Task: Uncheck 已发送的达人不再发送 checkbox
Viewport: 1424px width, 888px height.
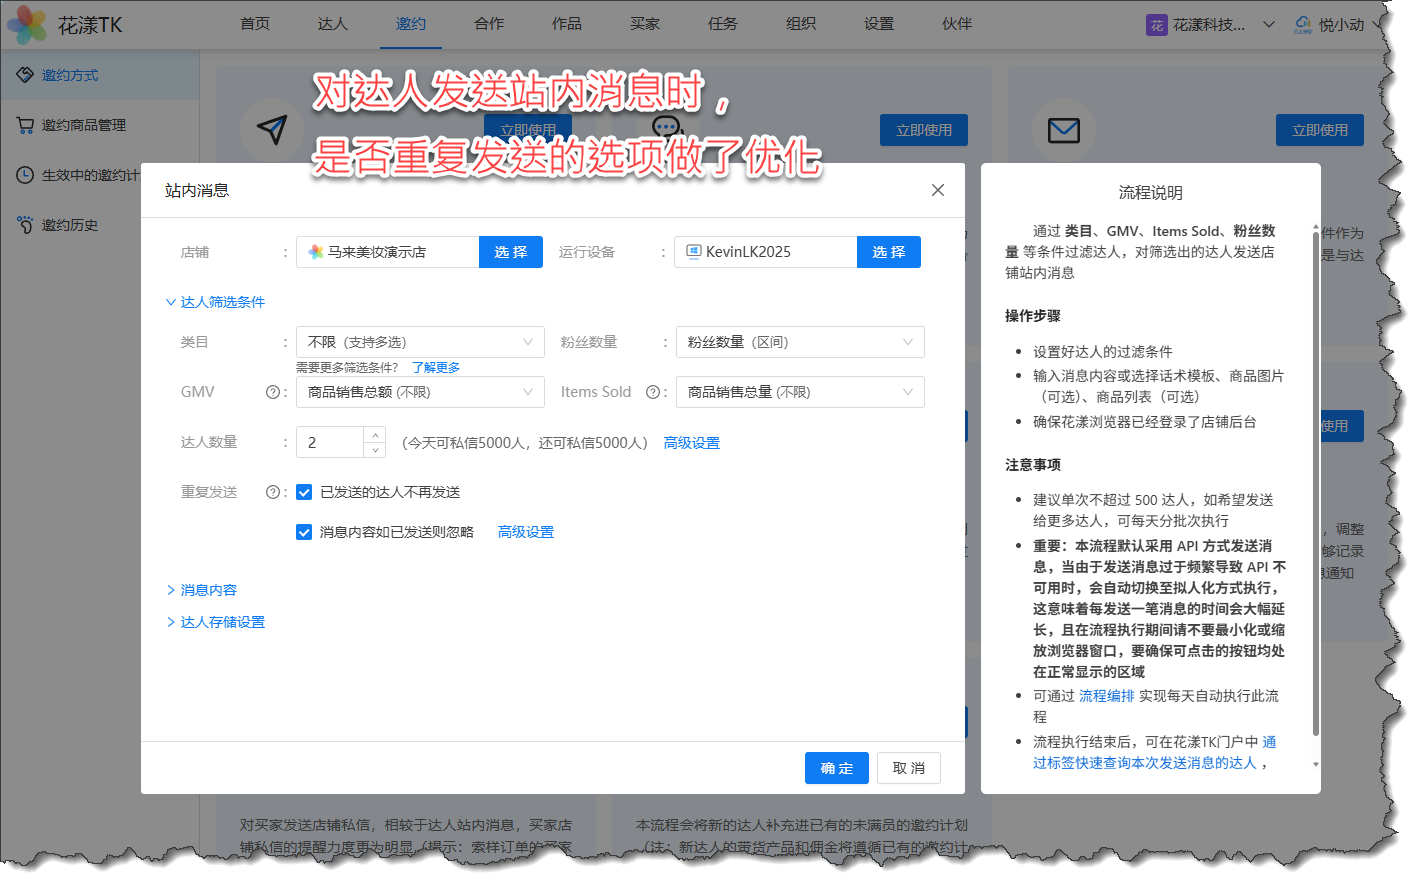Action: click(x=304, y=492)
